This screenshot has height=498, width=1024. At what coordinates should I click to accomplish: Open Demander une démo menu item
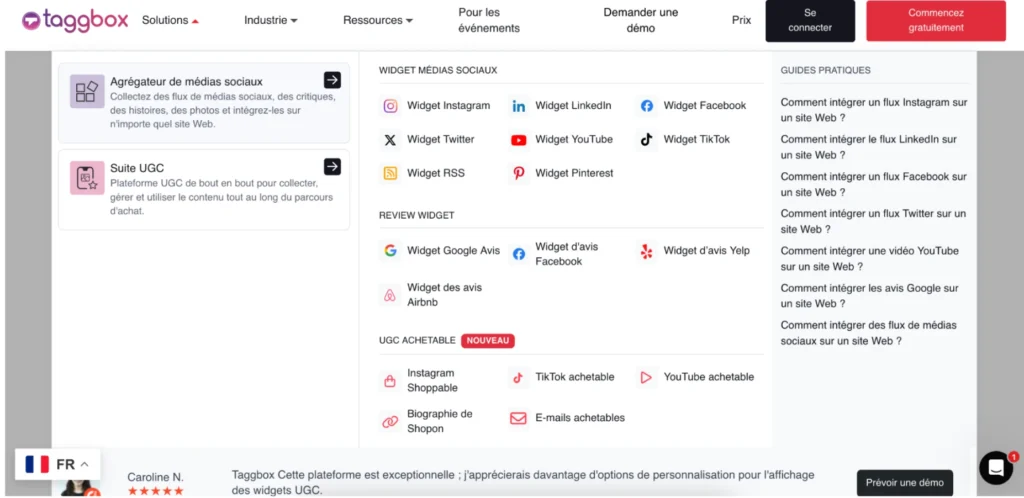pyautogui.click(x=641, y=20)
